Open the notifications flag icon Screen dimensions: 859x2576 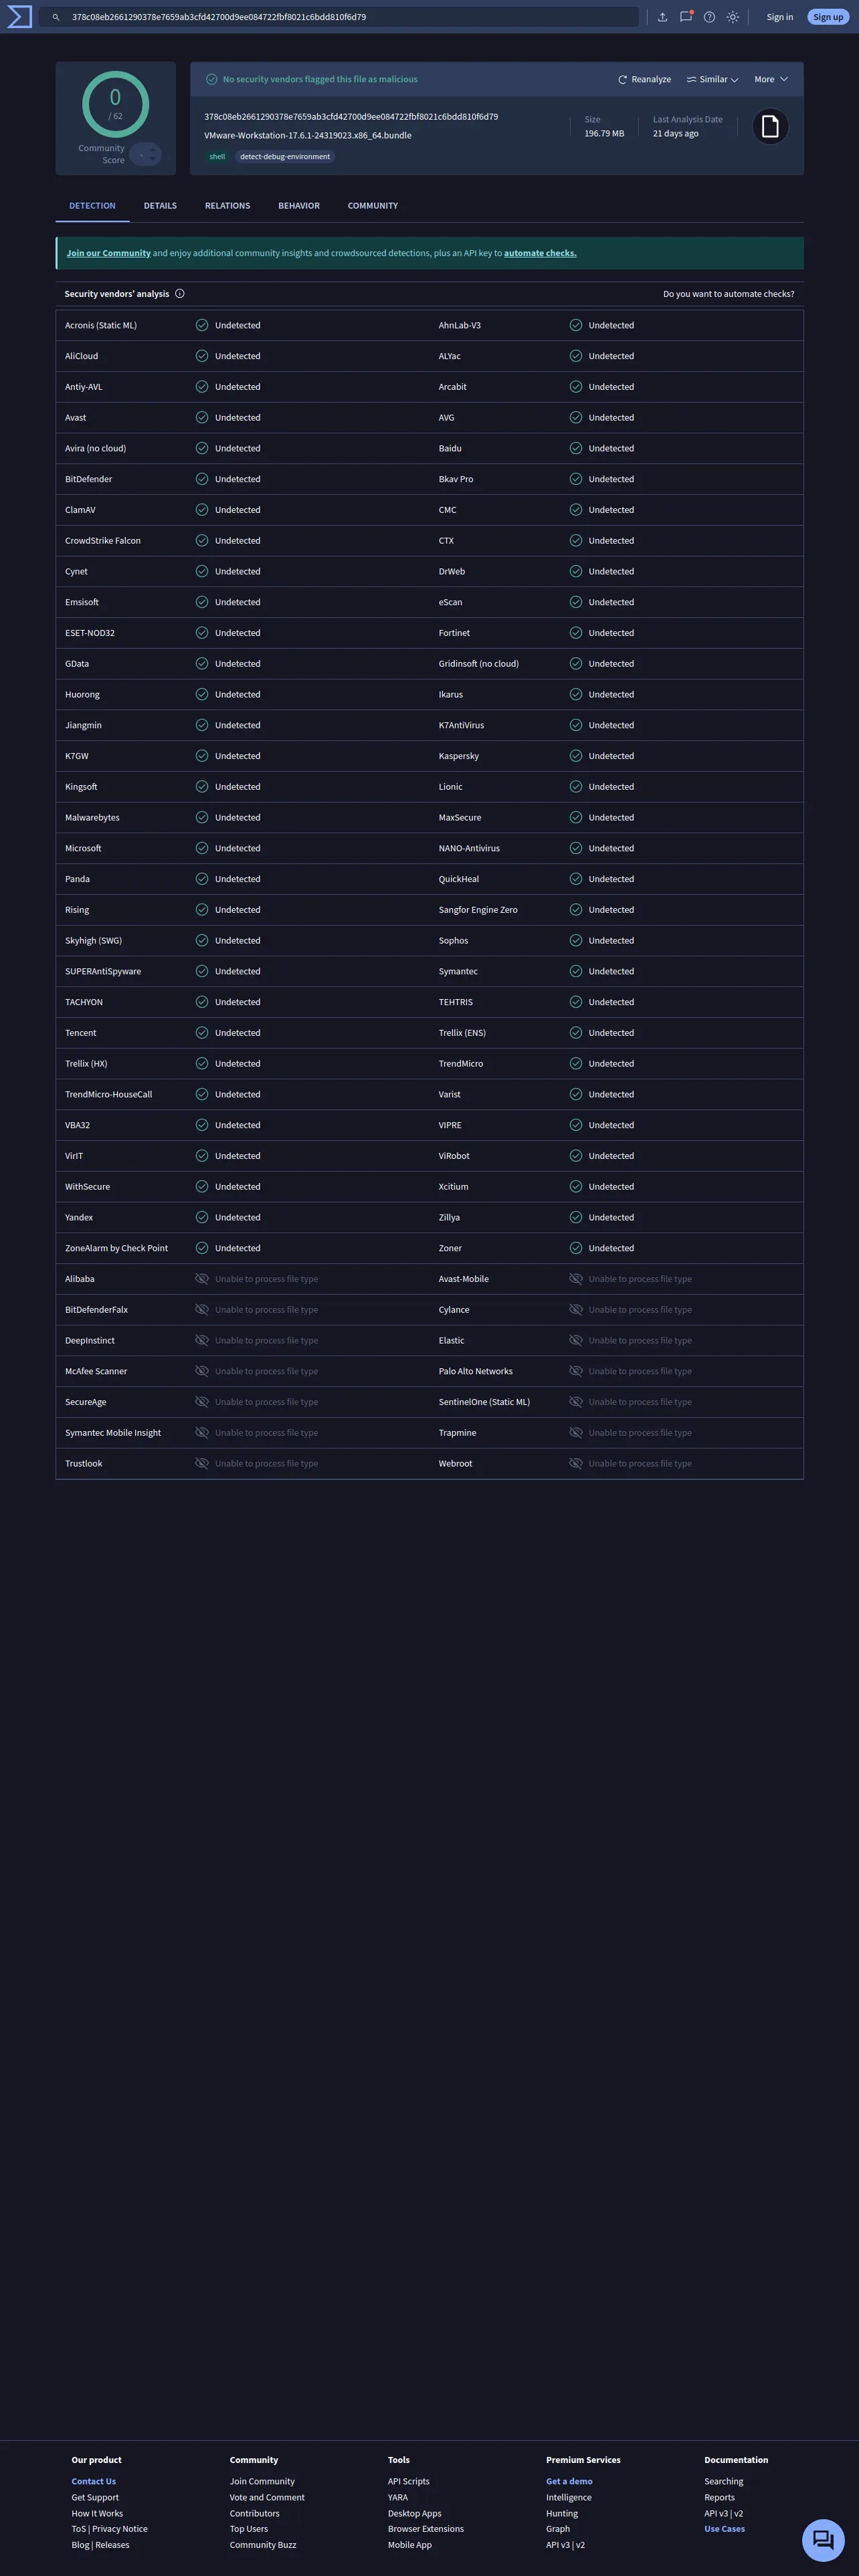686,17
